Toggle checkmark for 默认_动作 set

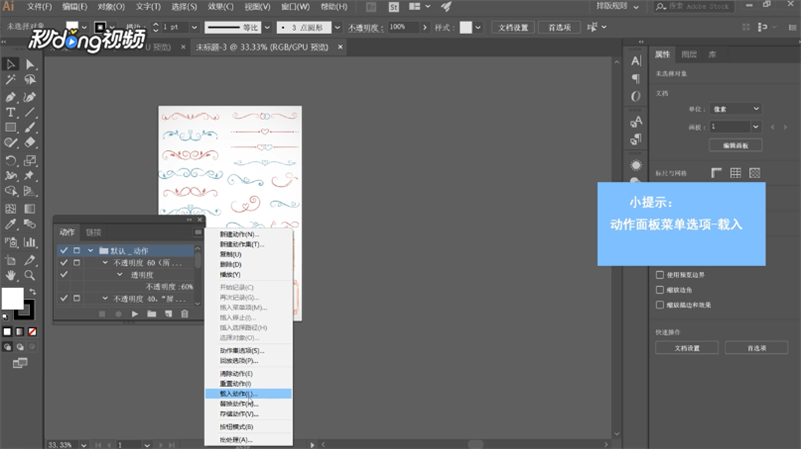(x=64, y=250)
